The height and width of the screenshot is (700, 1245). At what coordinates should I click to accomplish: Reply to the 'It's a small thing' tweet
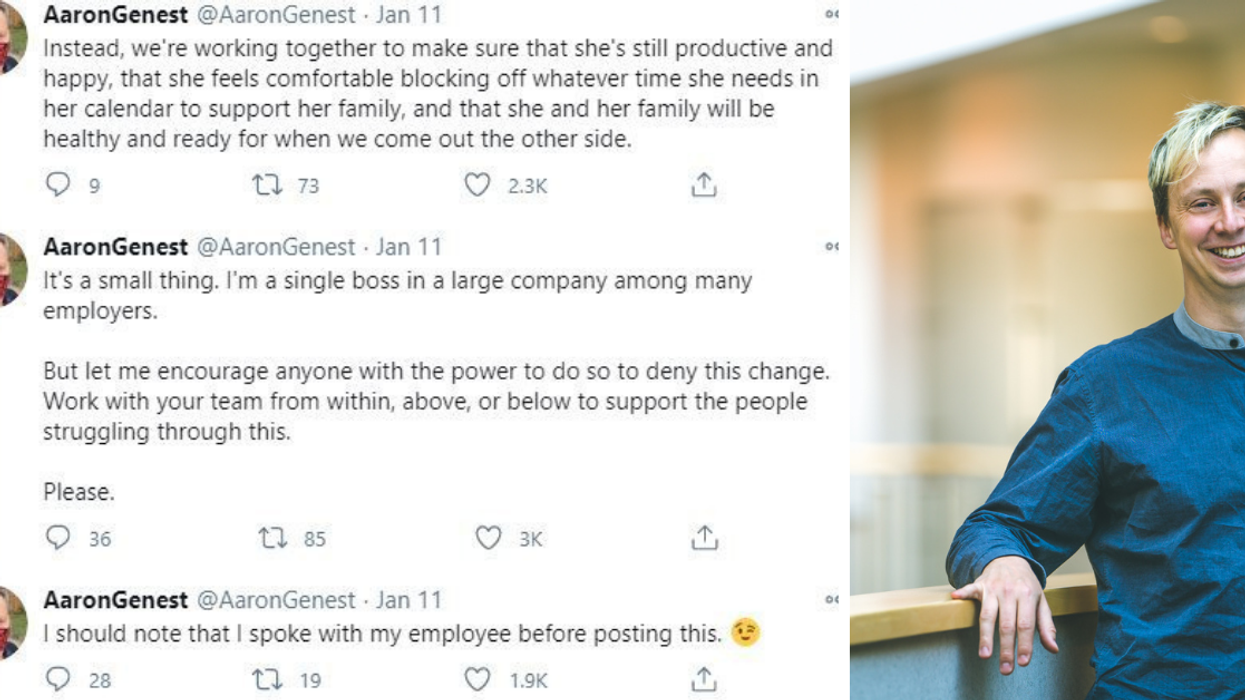point(59,538)
